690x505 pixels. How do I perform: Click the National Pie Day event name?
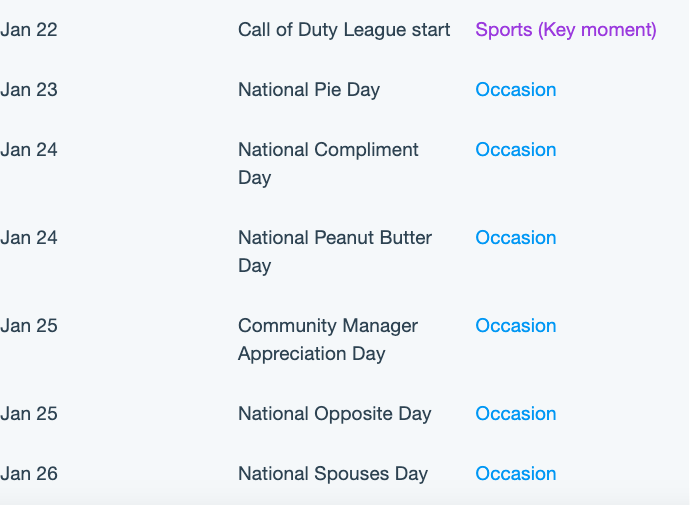tap(309, 90)
